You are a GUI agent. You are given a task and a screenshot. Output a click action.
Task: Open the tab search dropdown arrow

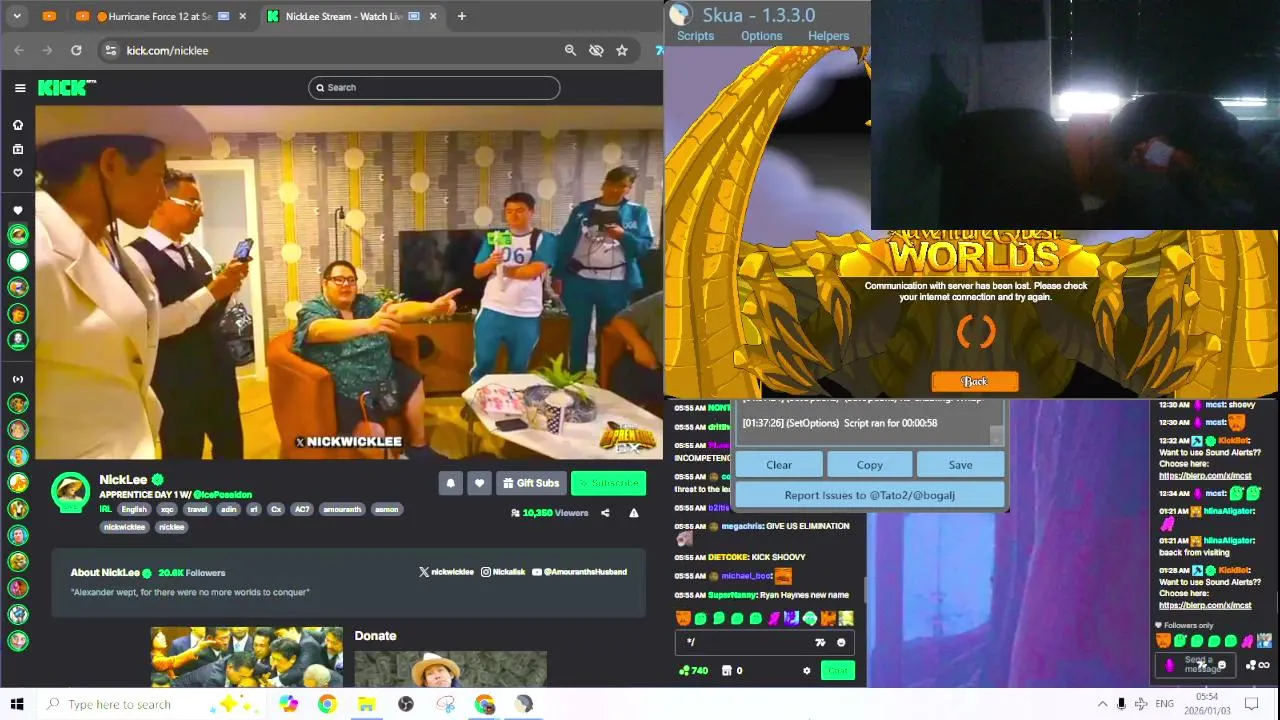point(18,16)
